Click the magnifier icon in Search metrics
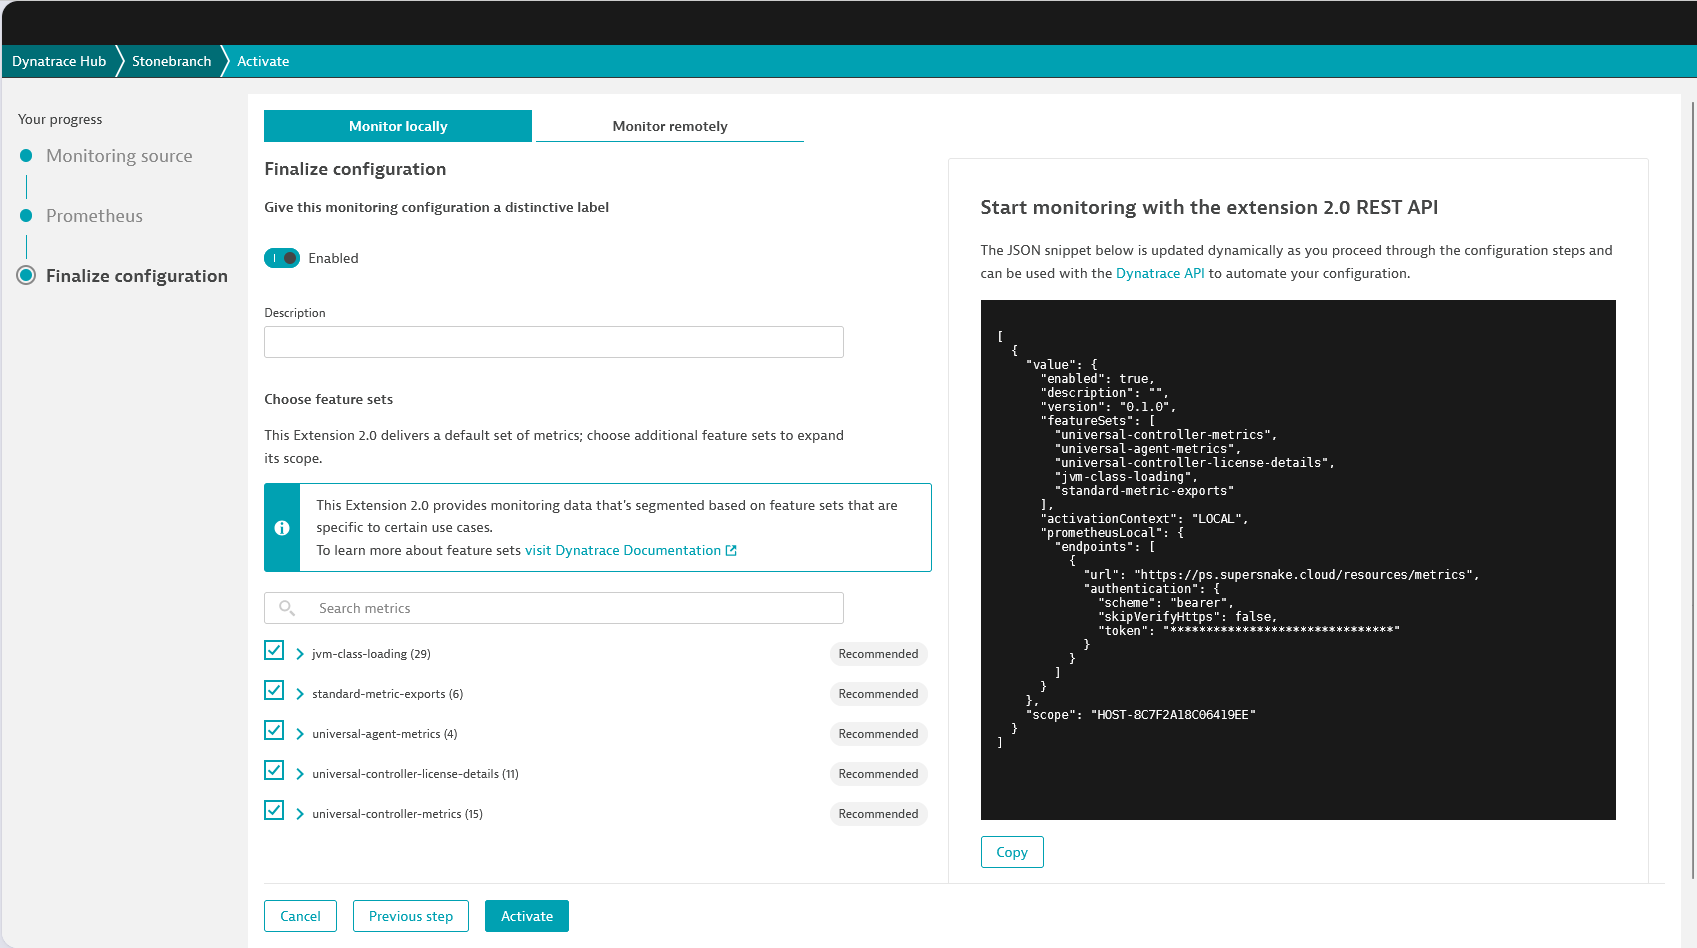This screenshot has width=1697, height=948. pyautogui.click(x=287, y=608)
